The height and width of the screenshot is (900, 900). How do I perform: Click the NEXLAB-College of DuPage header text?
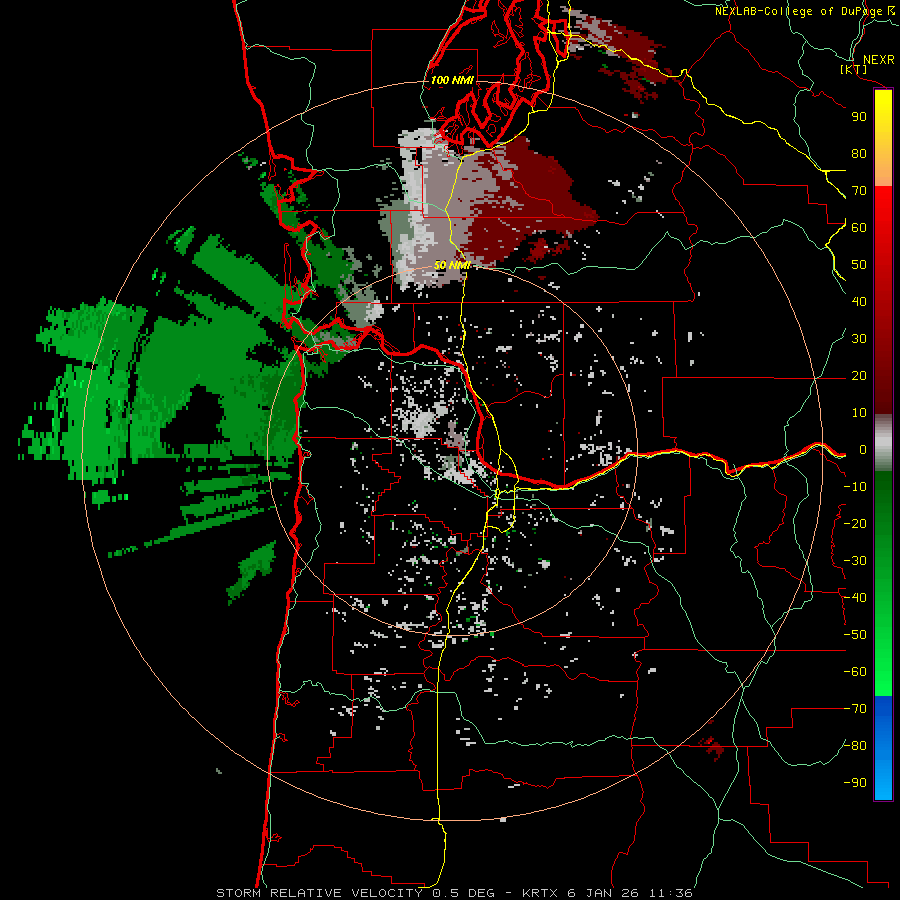[x=798, y=11]
